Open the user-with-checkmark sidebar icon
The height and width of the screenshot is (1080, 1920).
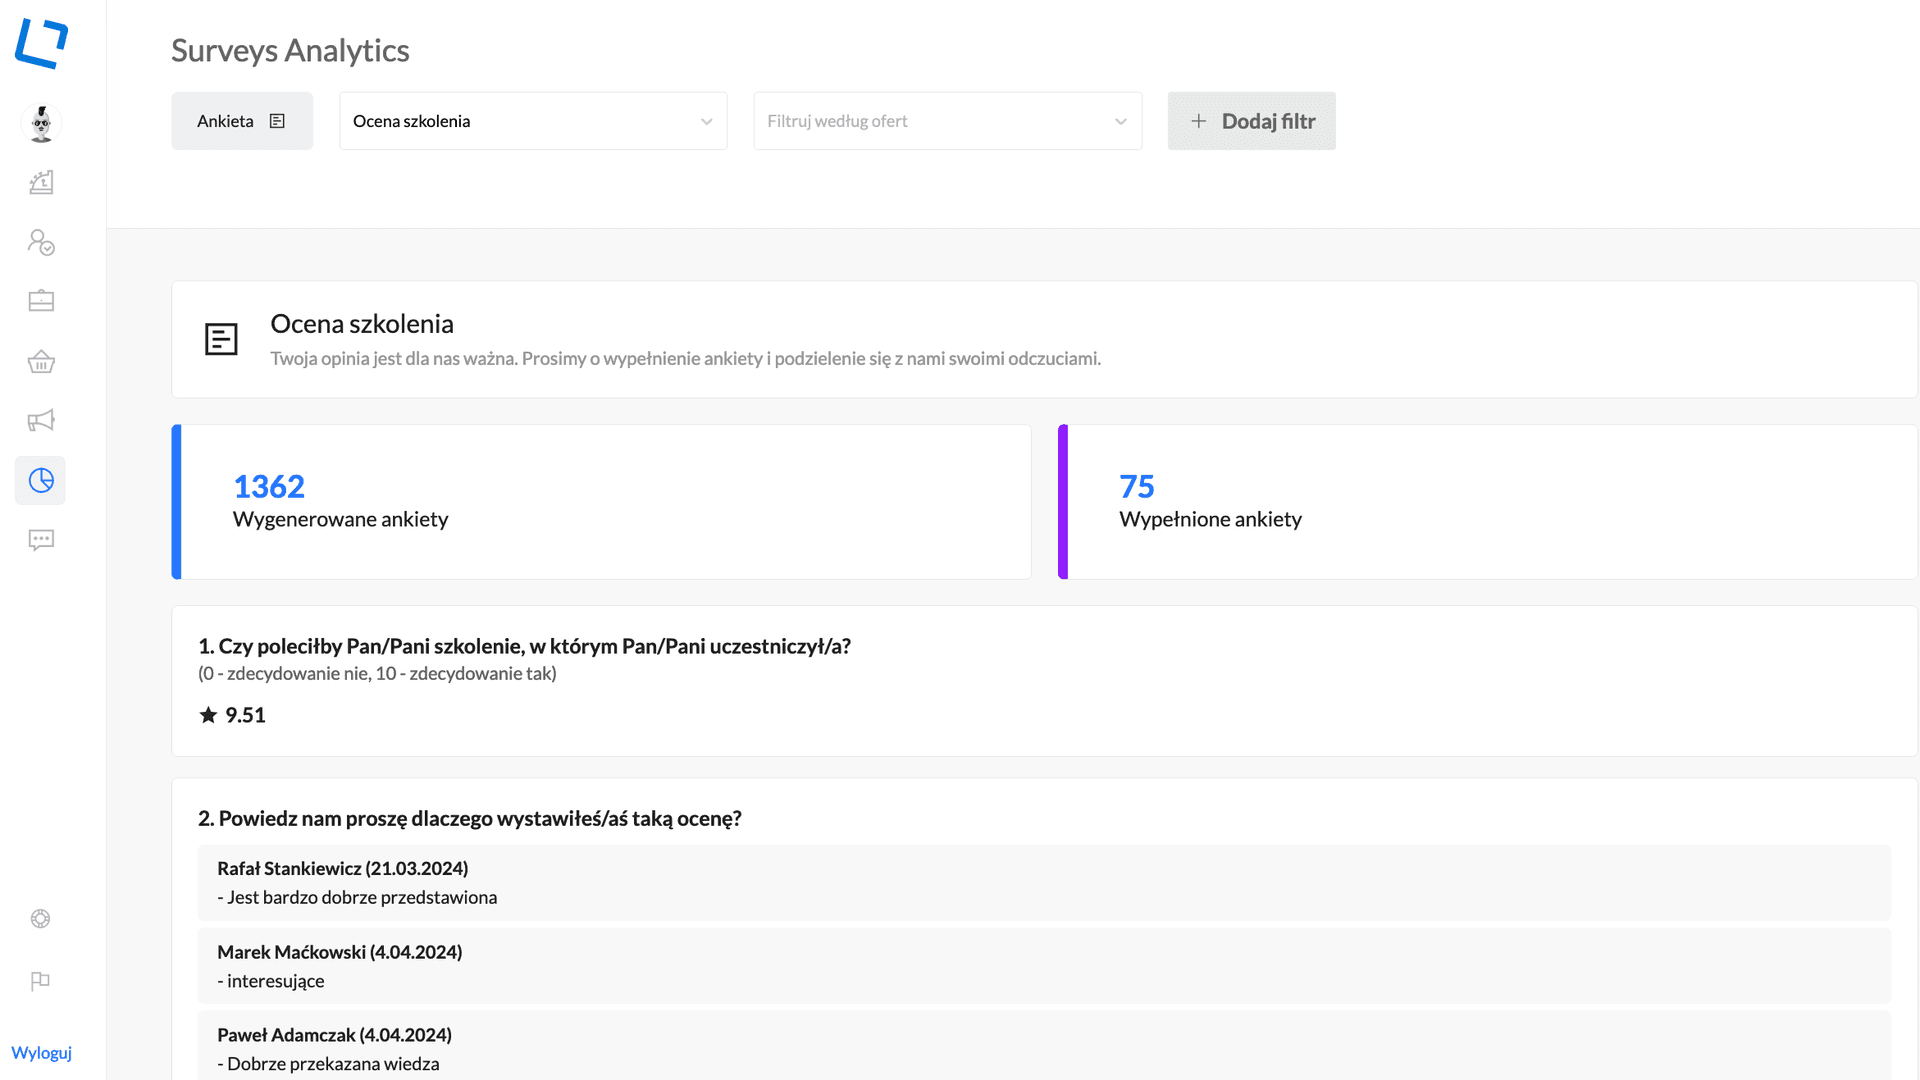(x=41, y=242)
